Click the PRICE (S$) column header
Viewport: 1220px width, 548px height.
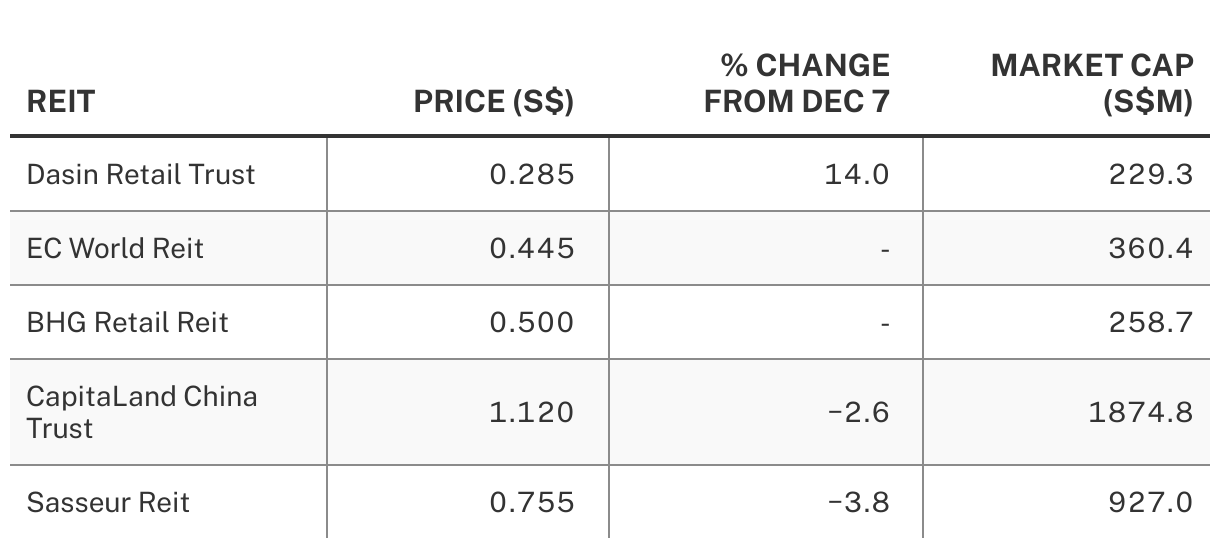click(494, 101)
